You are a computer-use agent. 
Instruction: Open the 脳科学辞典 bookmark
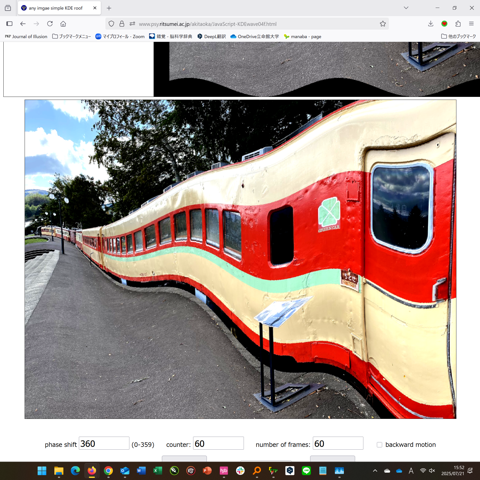tap(171, 36)
